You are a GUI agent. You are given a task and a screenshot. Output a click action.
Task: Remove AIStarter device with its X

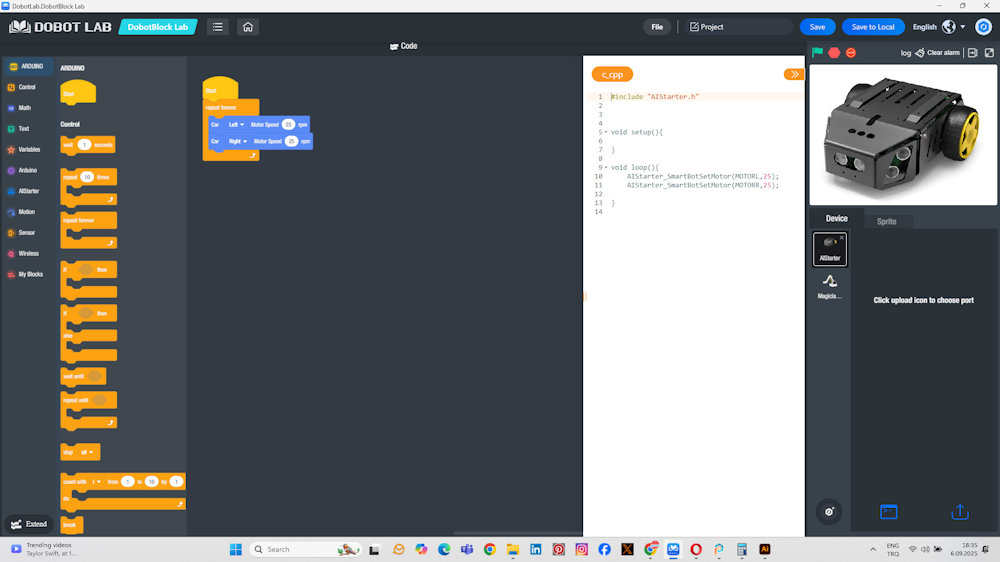[x=841, y=237]
